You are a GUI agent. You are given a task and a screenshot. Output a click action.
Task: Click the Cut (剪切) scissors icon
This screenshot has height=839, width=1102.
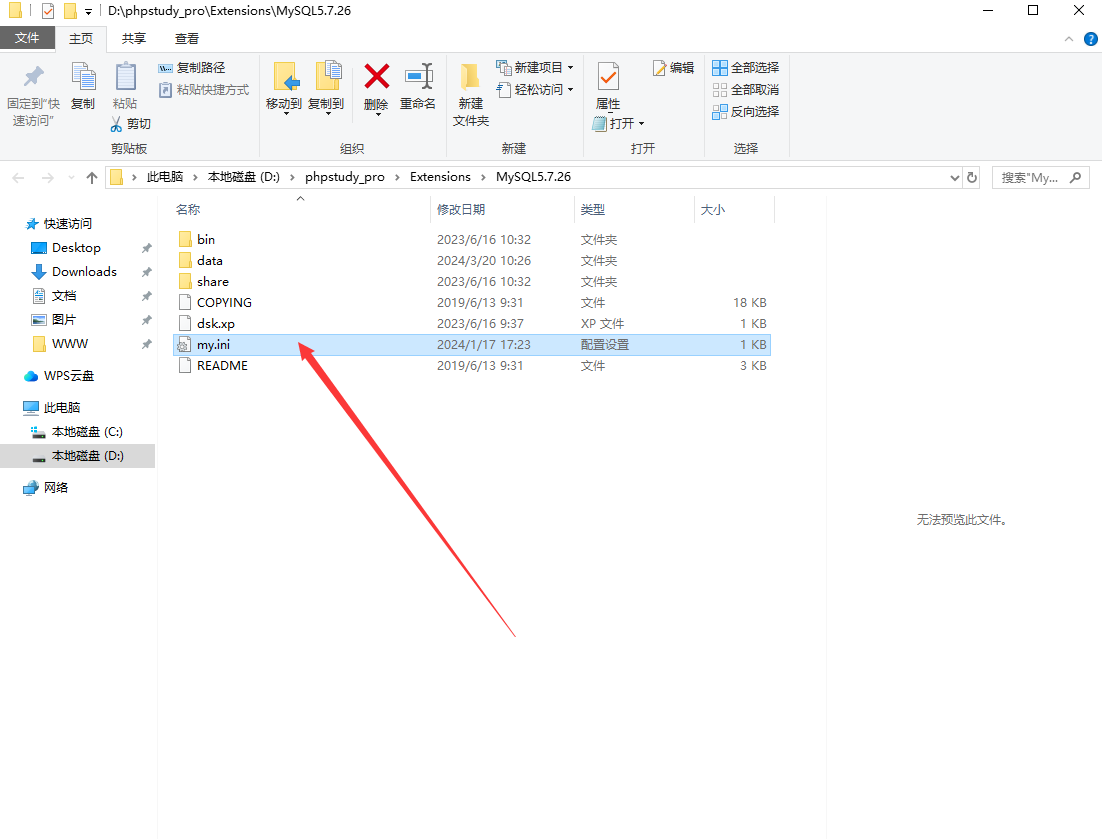117,124
